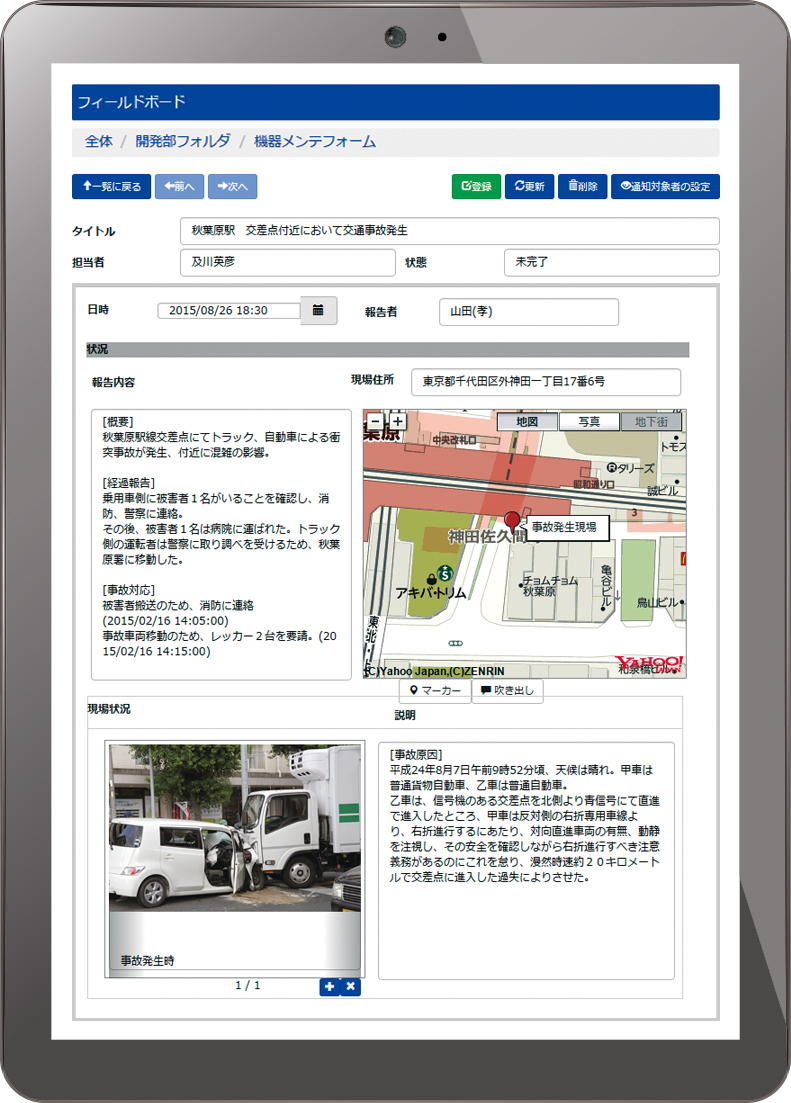791x1103 pixels.
Task: Edit the 担当者 field 及川英彦
Action: (288, 262)
